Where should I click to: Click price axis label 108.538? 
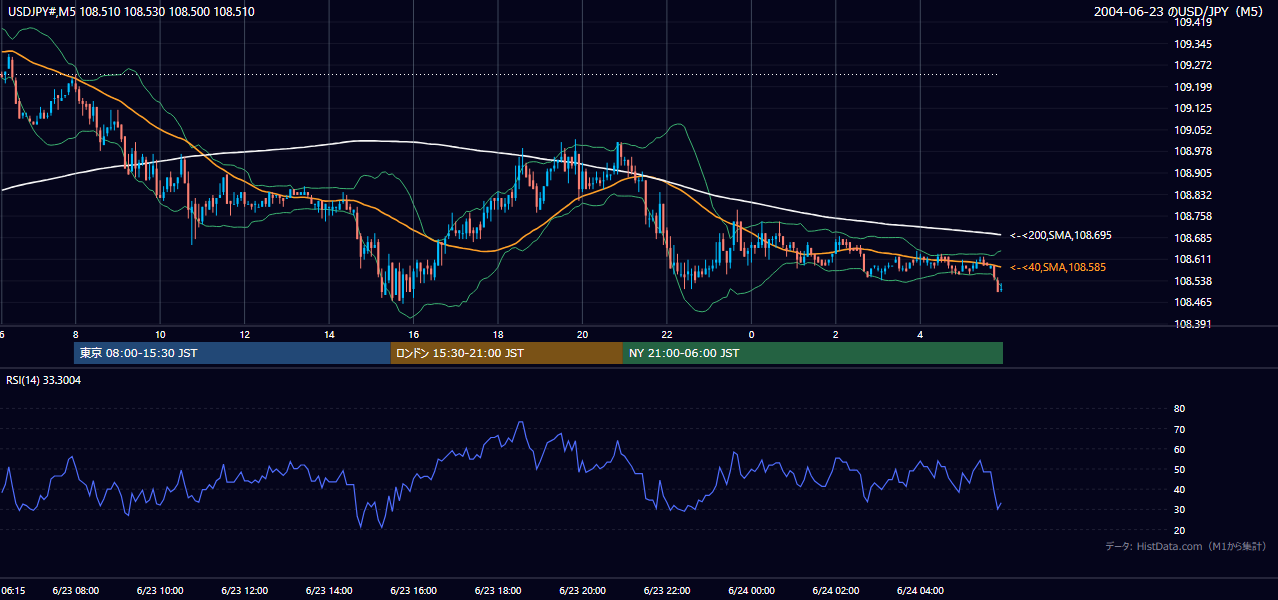(x=1193, y=281)
